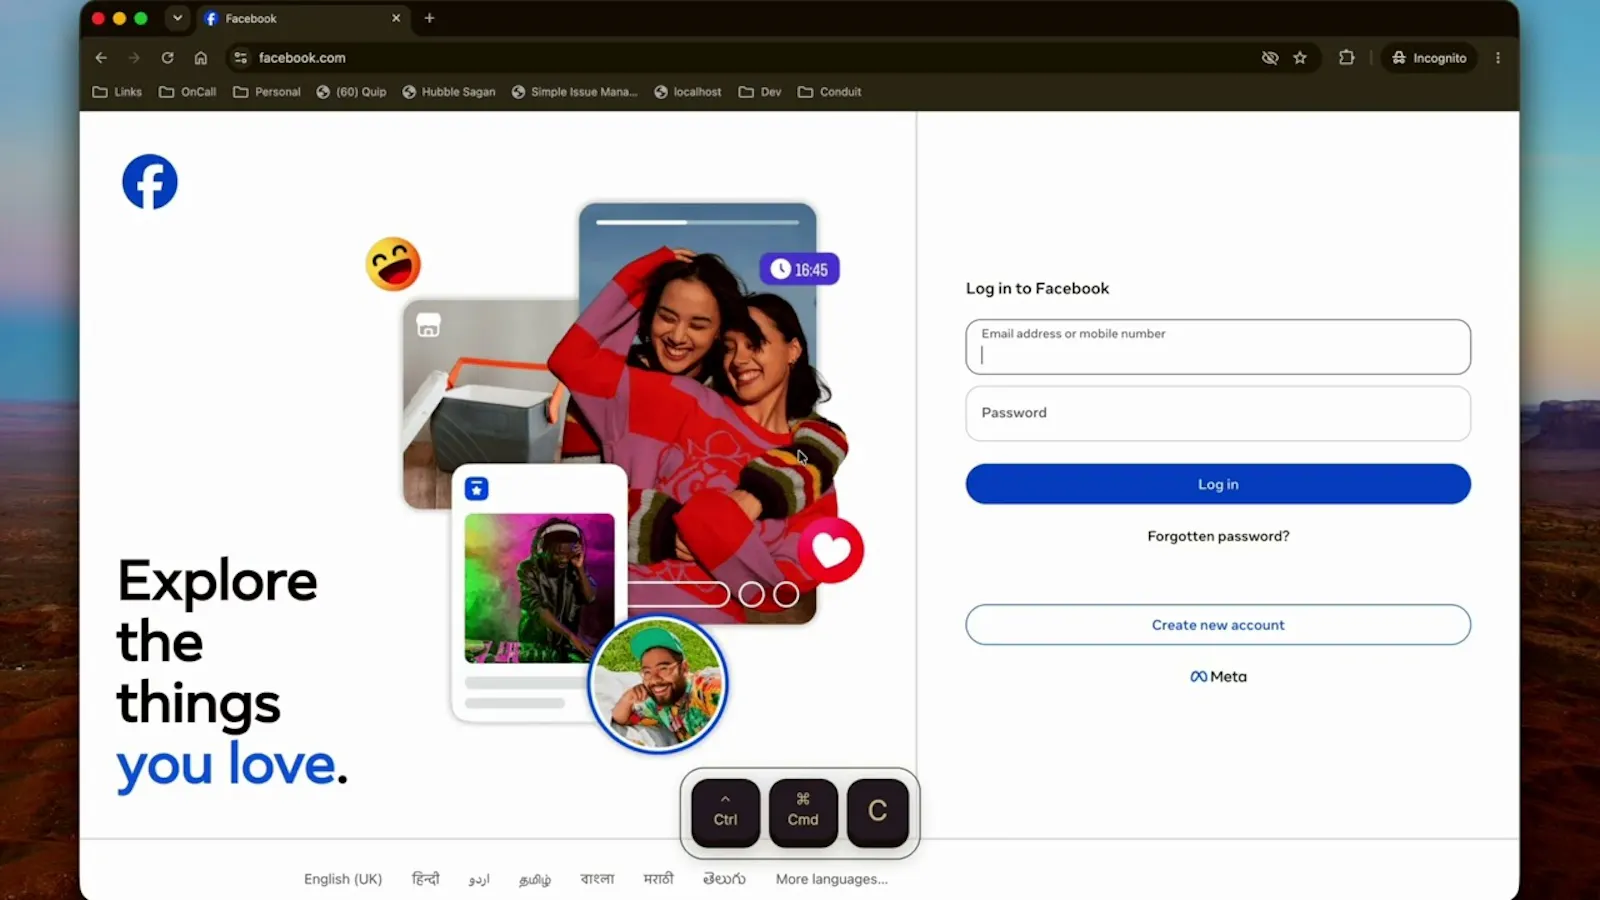The image size is (1600, 900).
Task: Focus the Password field
Action: pyautogui.click(x=1218, y=413)
